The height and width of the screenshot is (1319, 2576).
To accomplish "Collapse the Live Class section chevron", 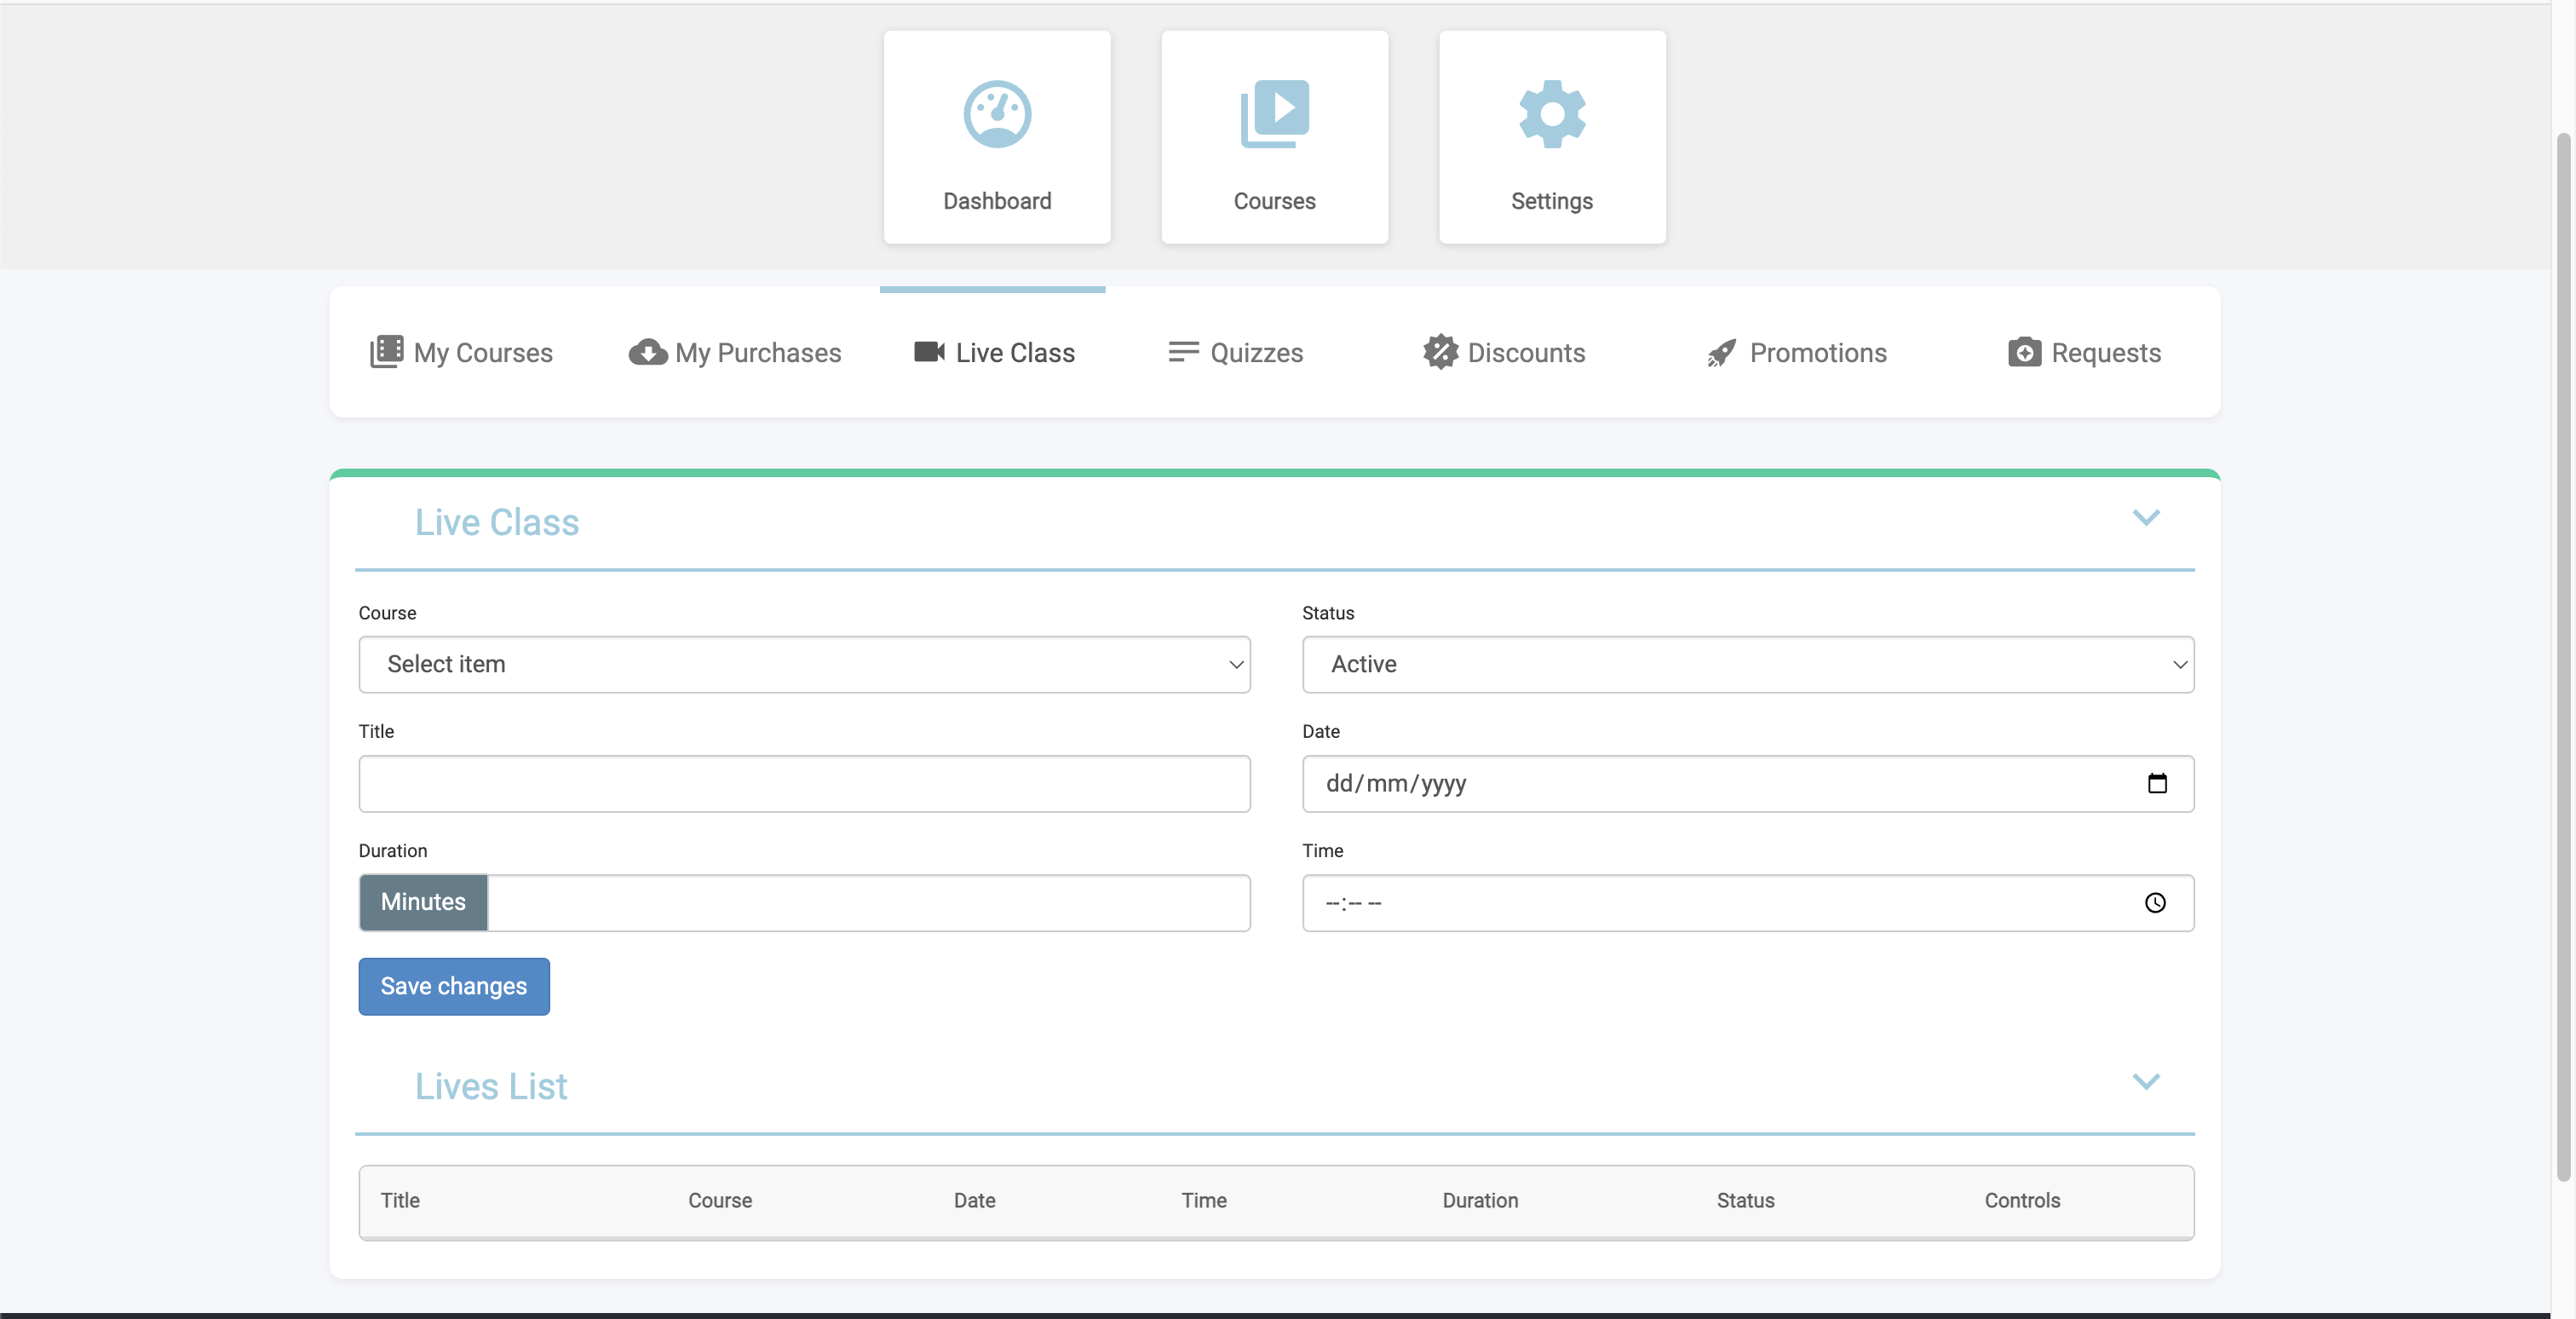I will click(x=2145, y=518).
